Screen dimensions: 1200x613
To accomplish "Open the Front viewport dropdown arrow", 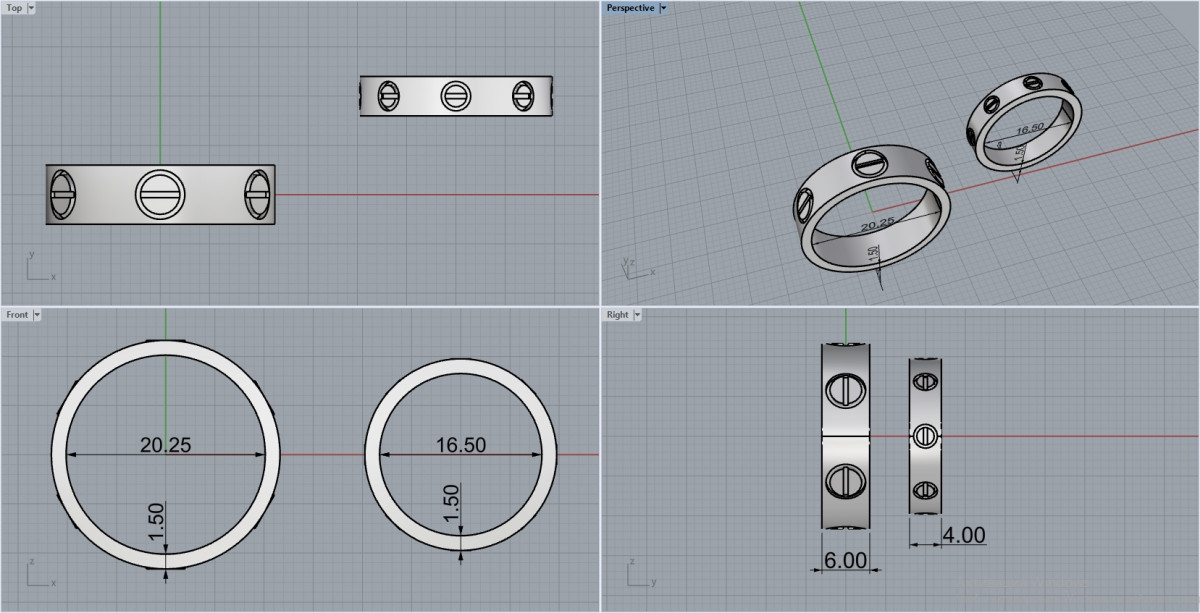I will click(37, 315).
